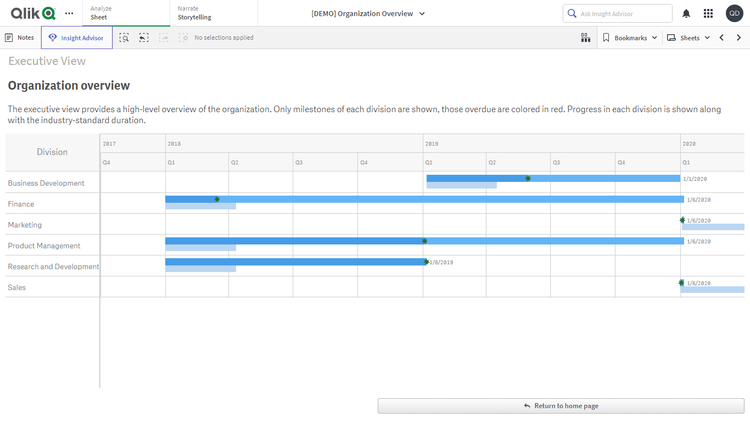Switch to the Narrate Storytelling tab
Screen dimensions: 750x422
click(194, 13)
